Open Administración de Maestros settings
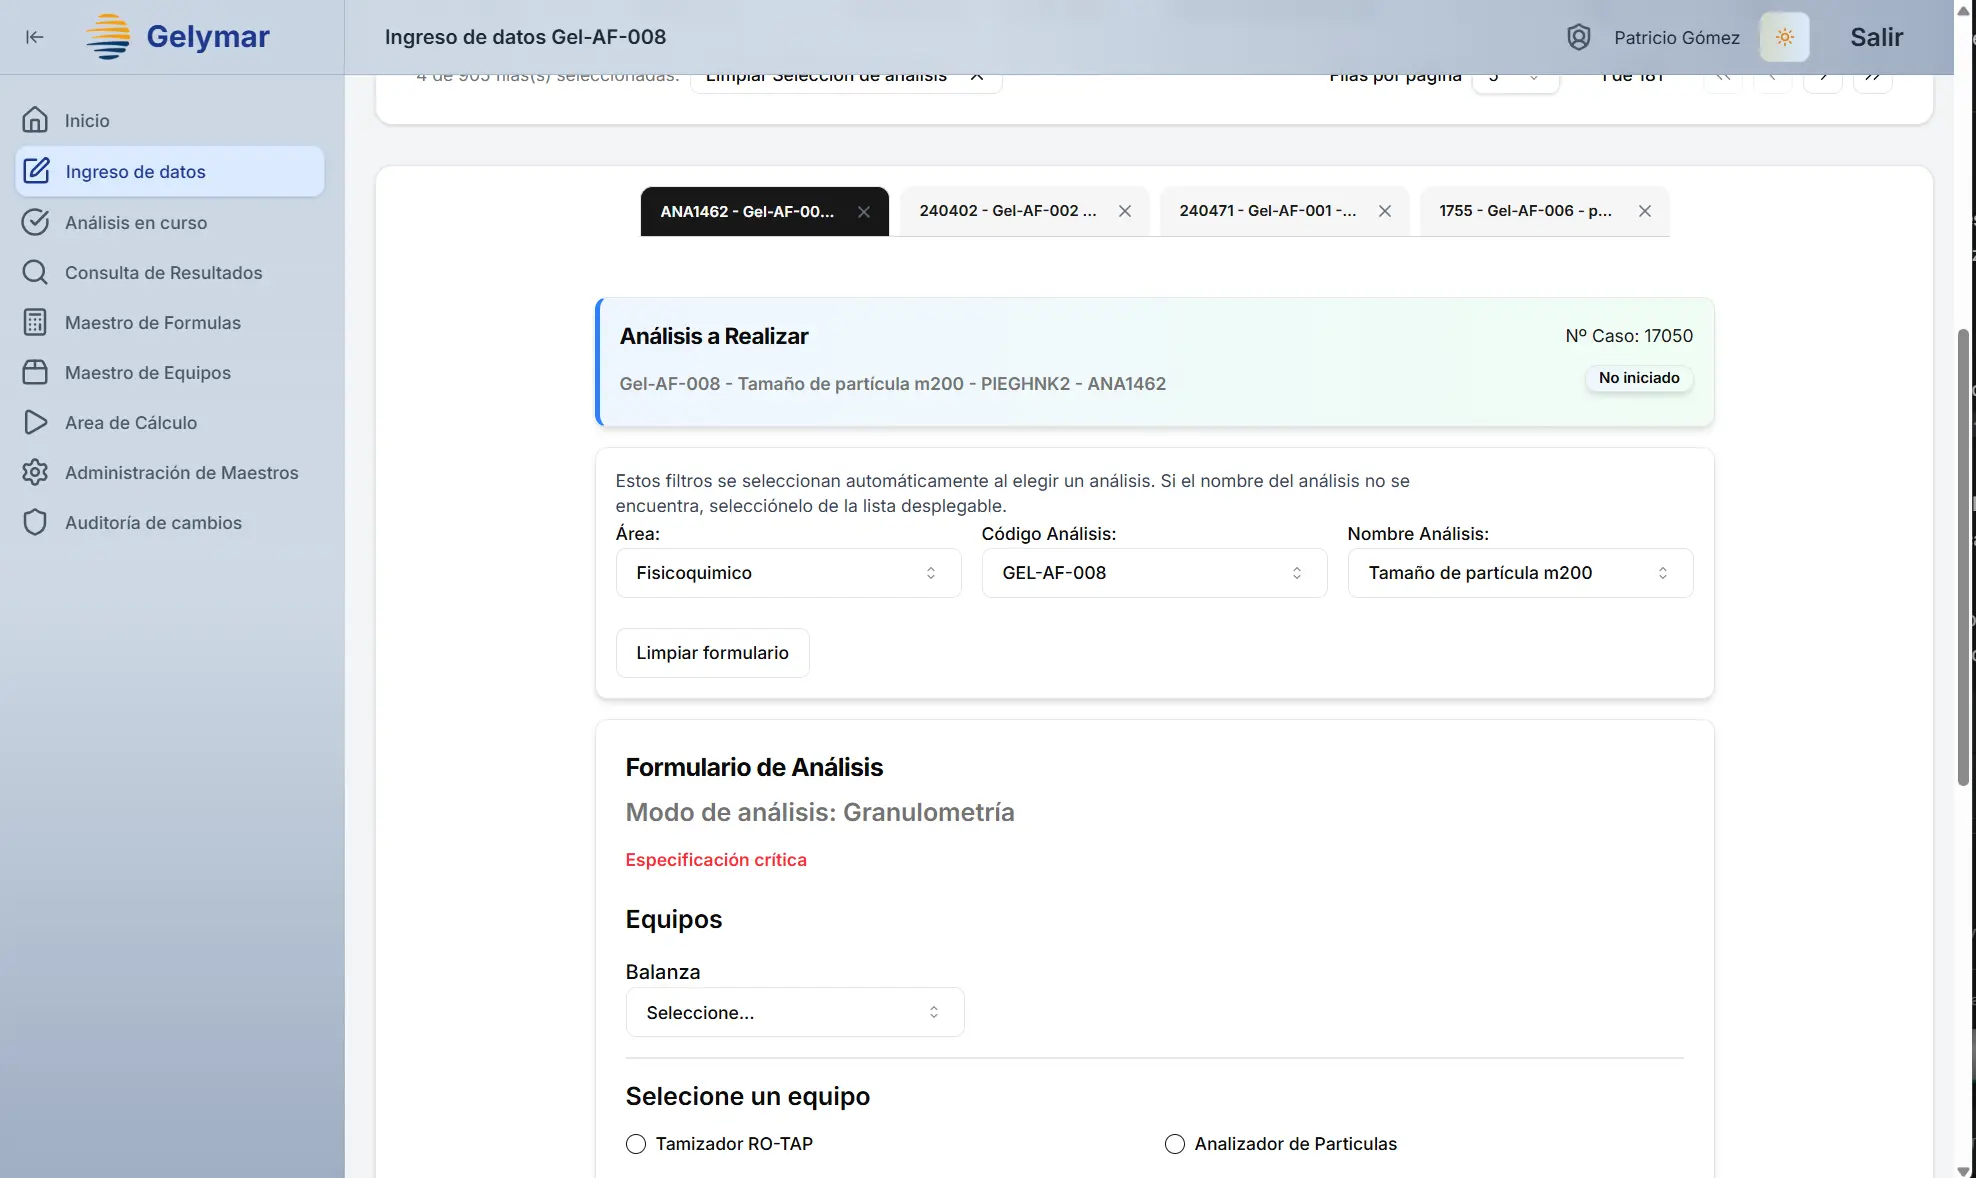The height and width of the screenshot is (1178, 1976). click(x=181, y=472)
